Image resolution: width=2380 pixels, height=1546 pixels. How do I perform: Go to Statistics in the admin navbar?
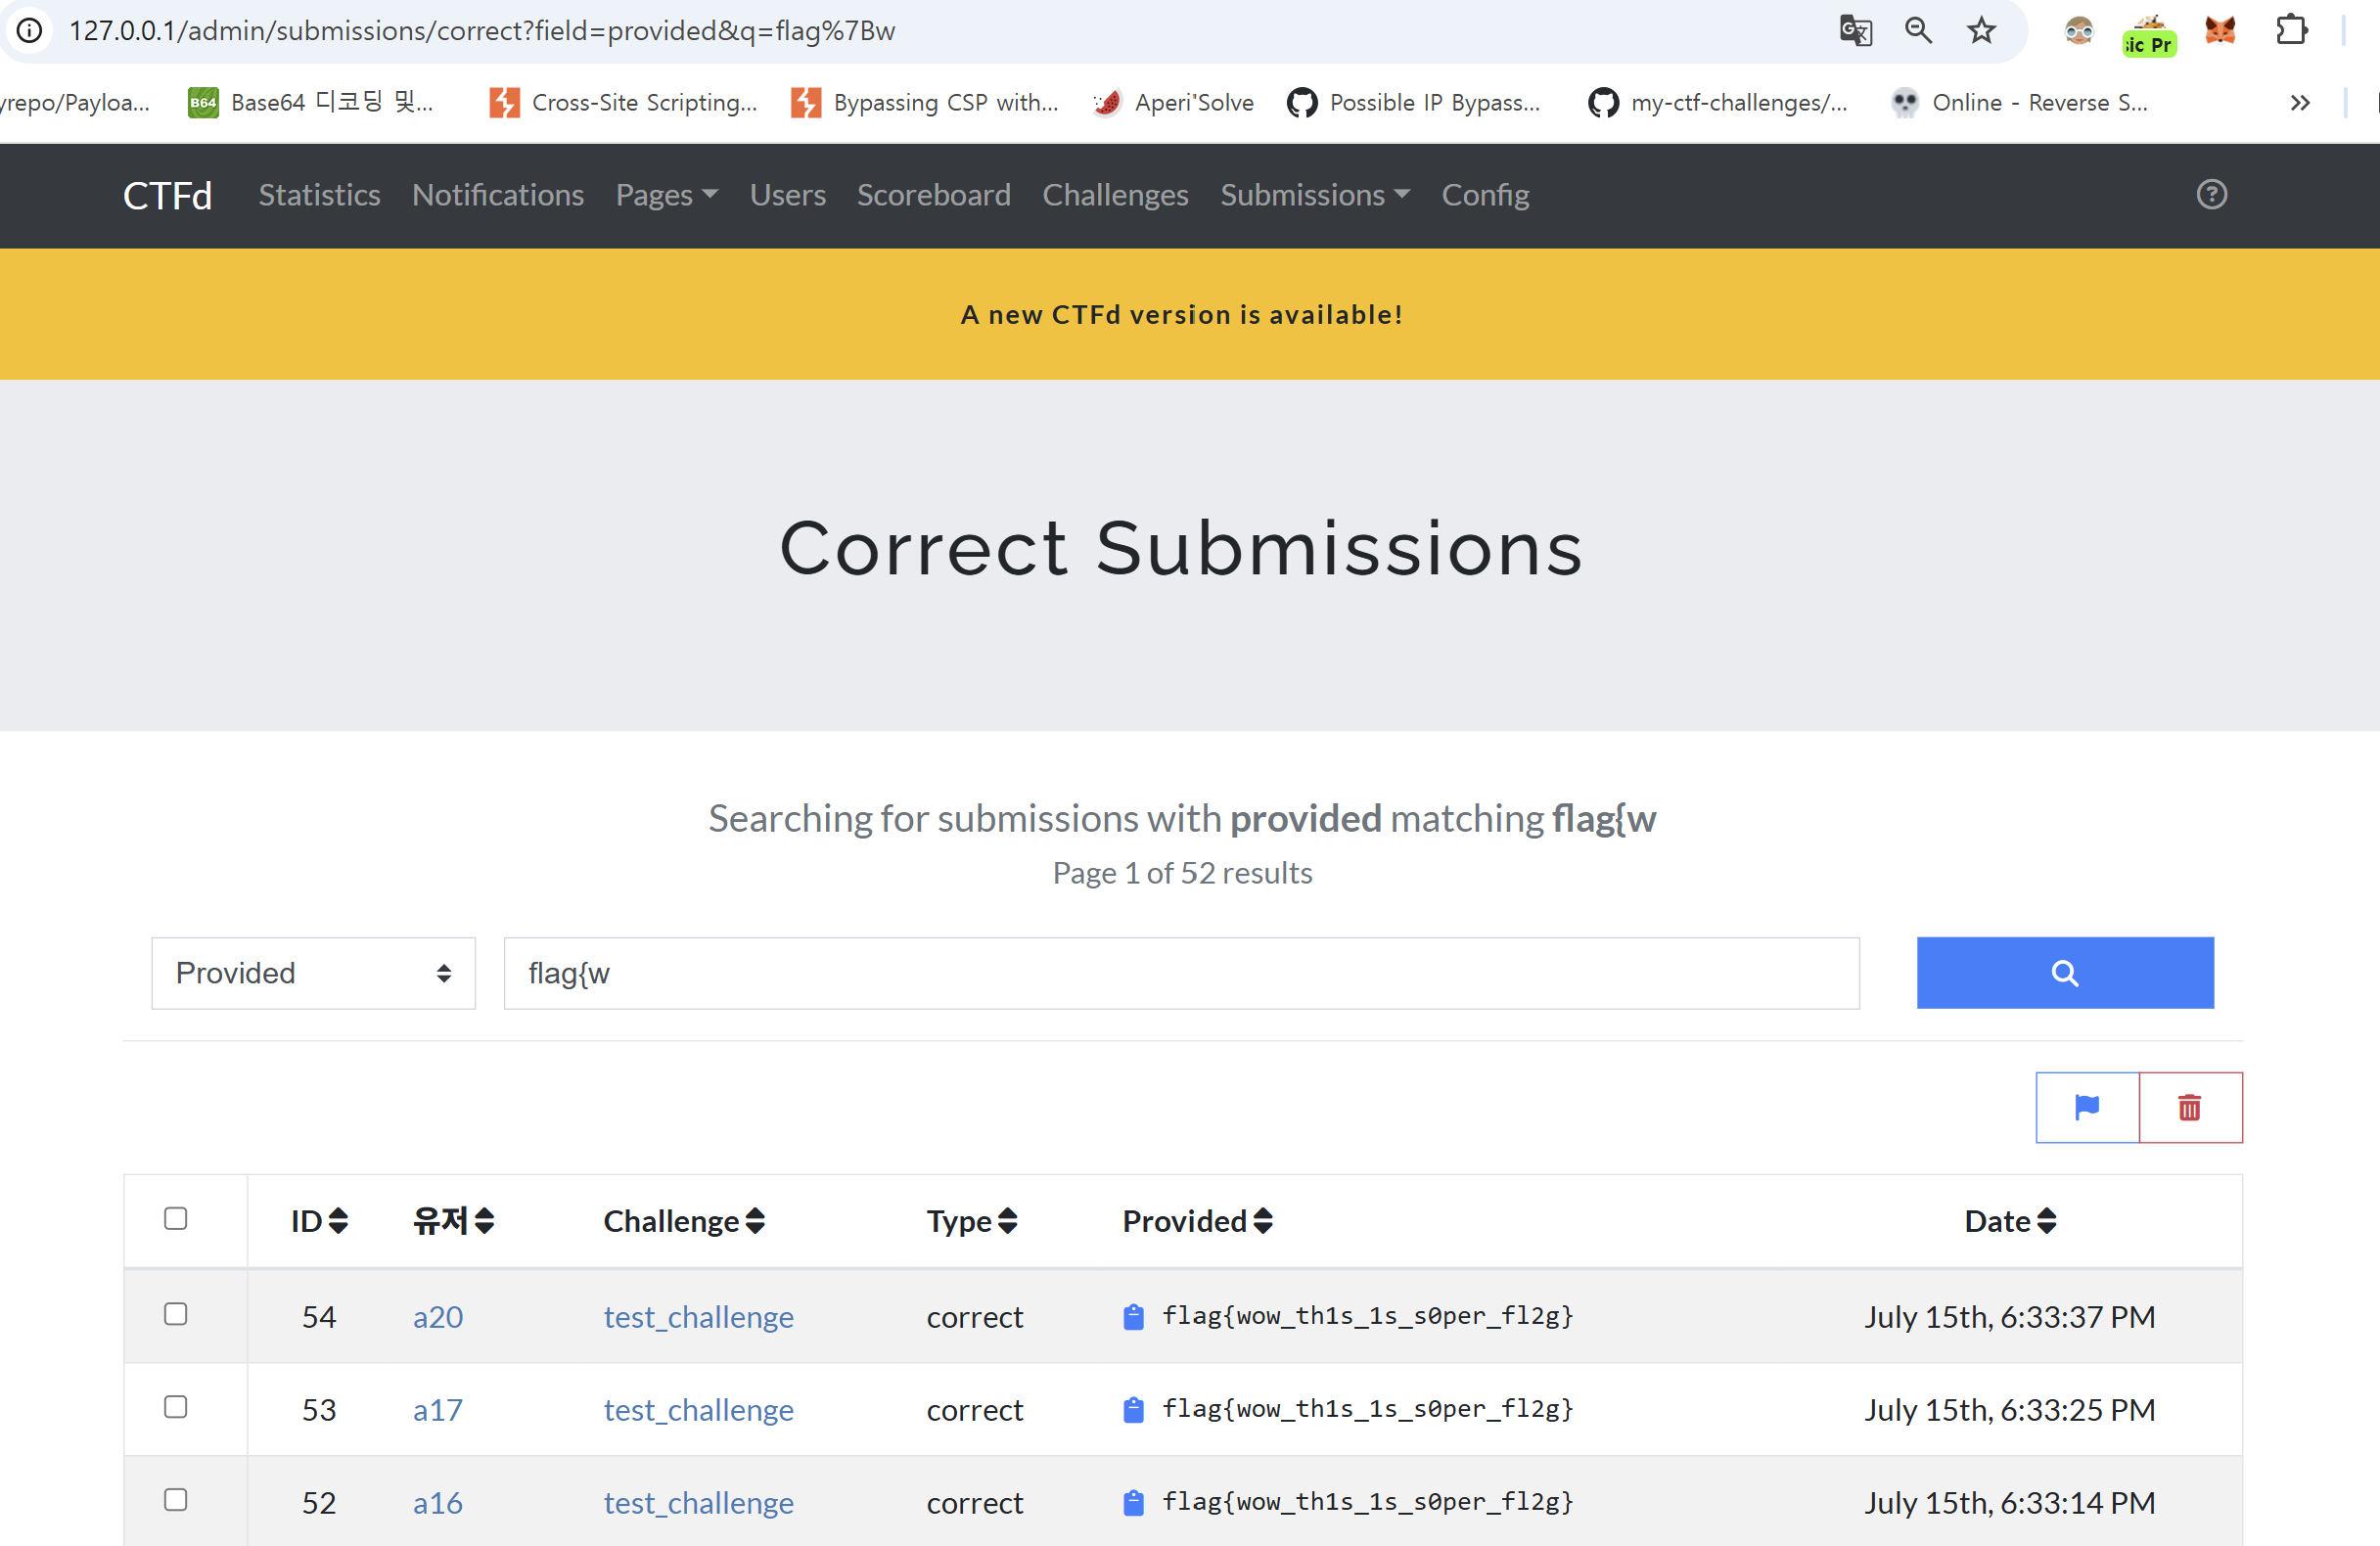tap(319, 195)
